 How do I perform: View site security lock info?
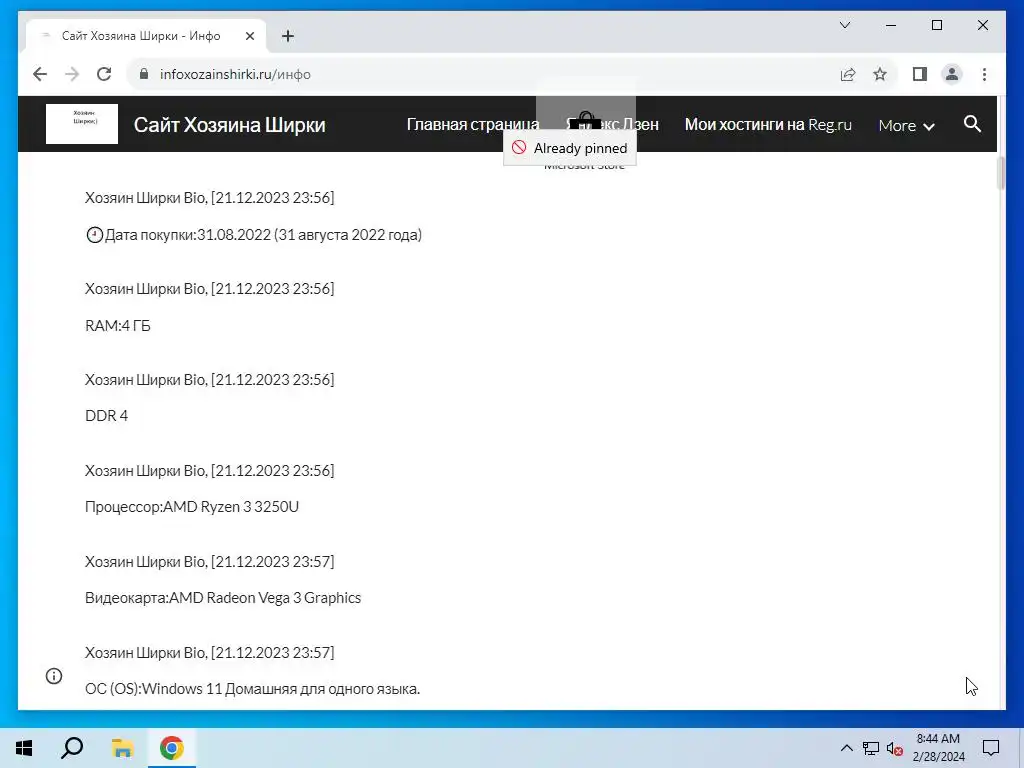click(144, 74)
